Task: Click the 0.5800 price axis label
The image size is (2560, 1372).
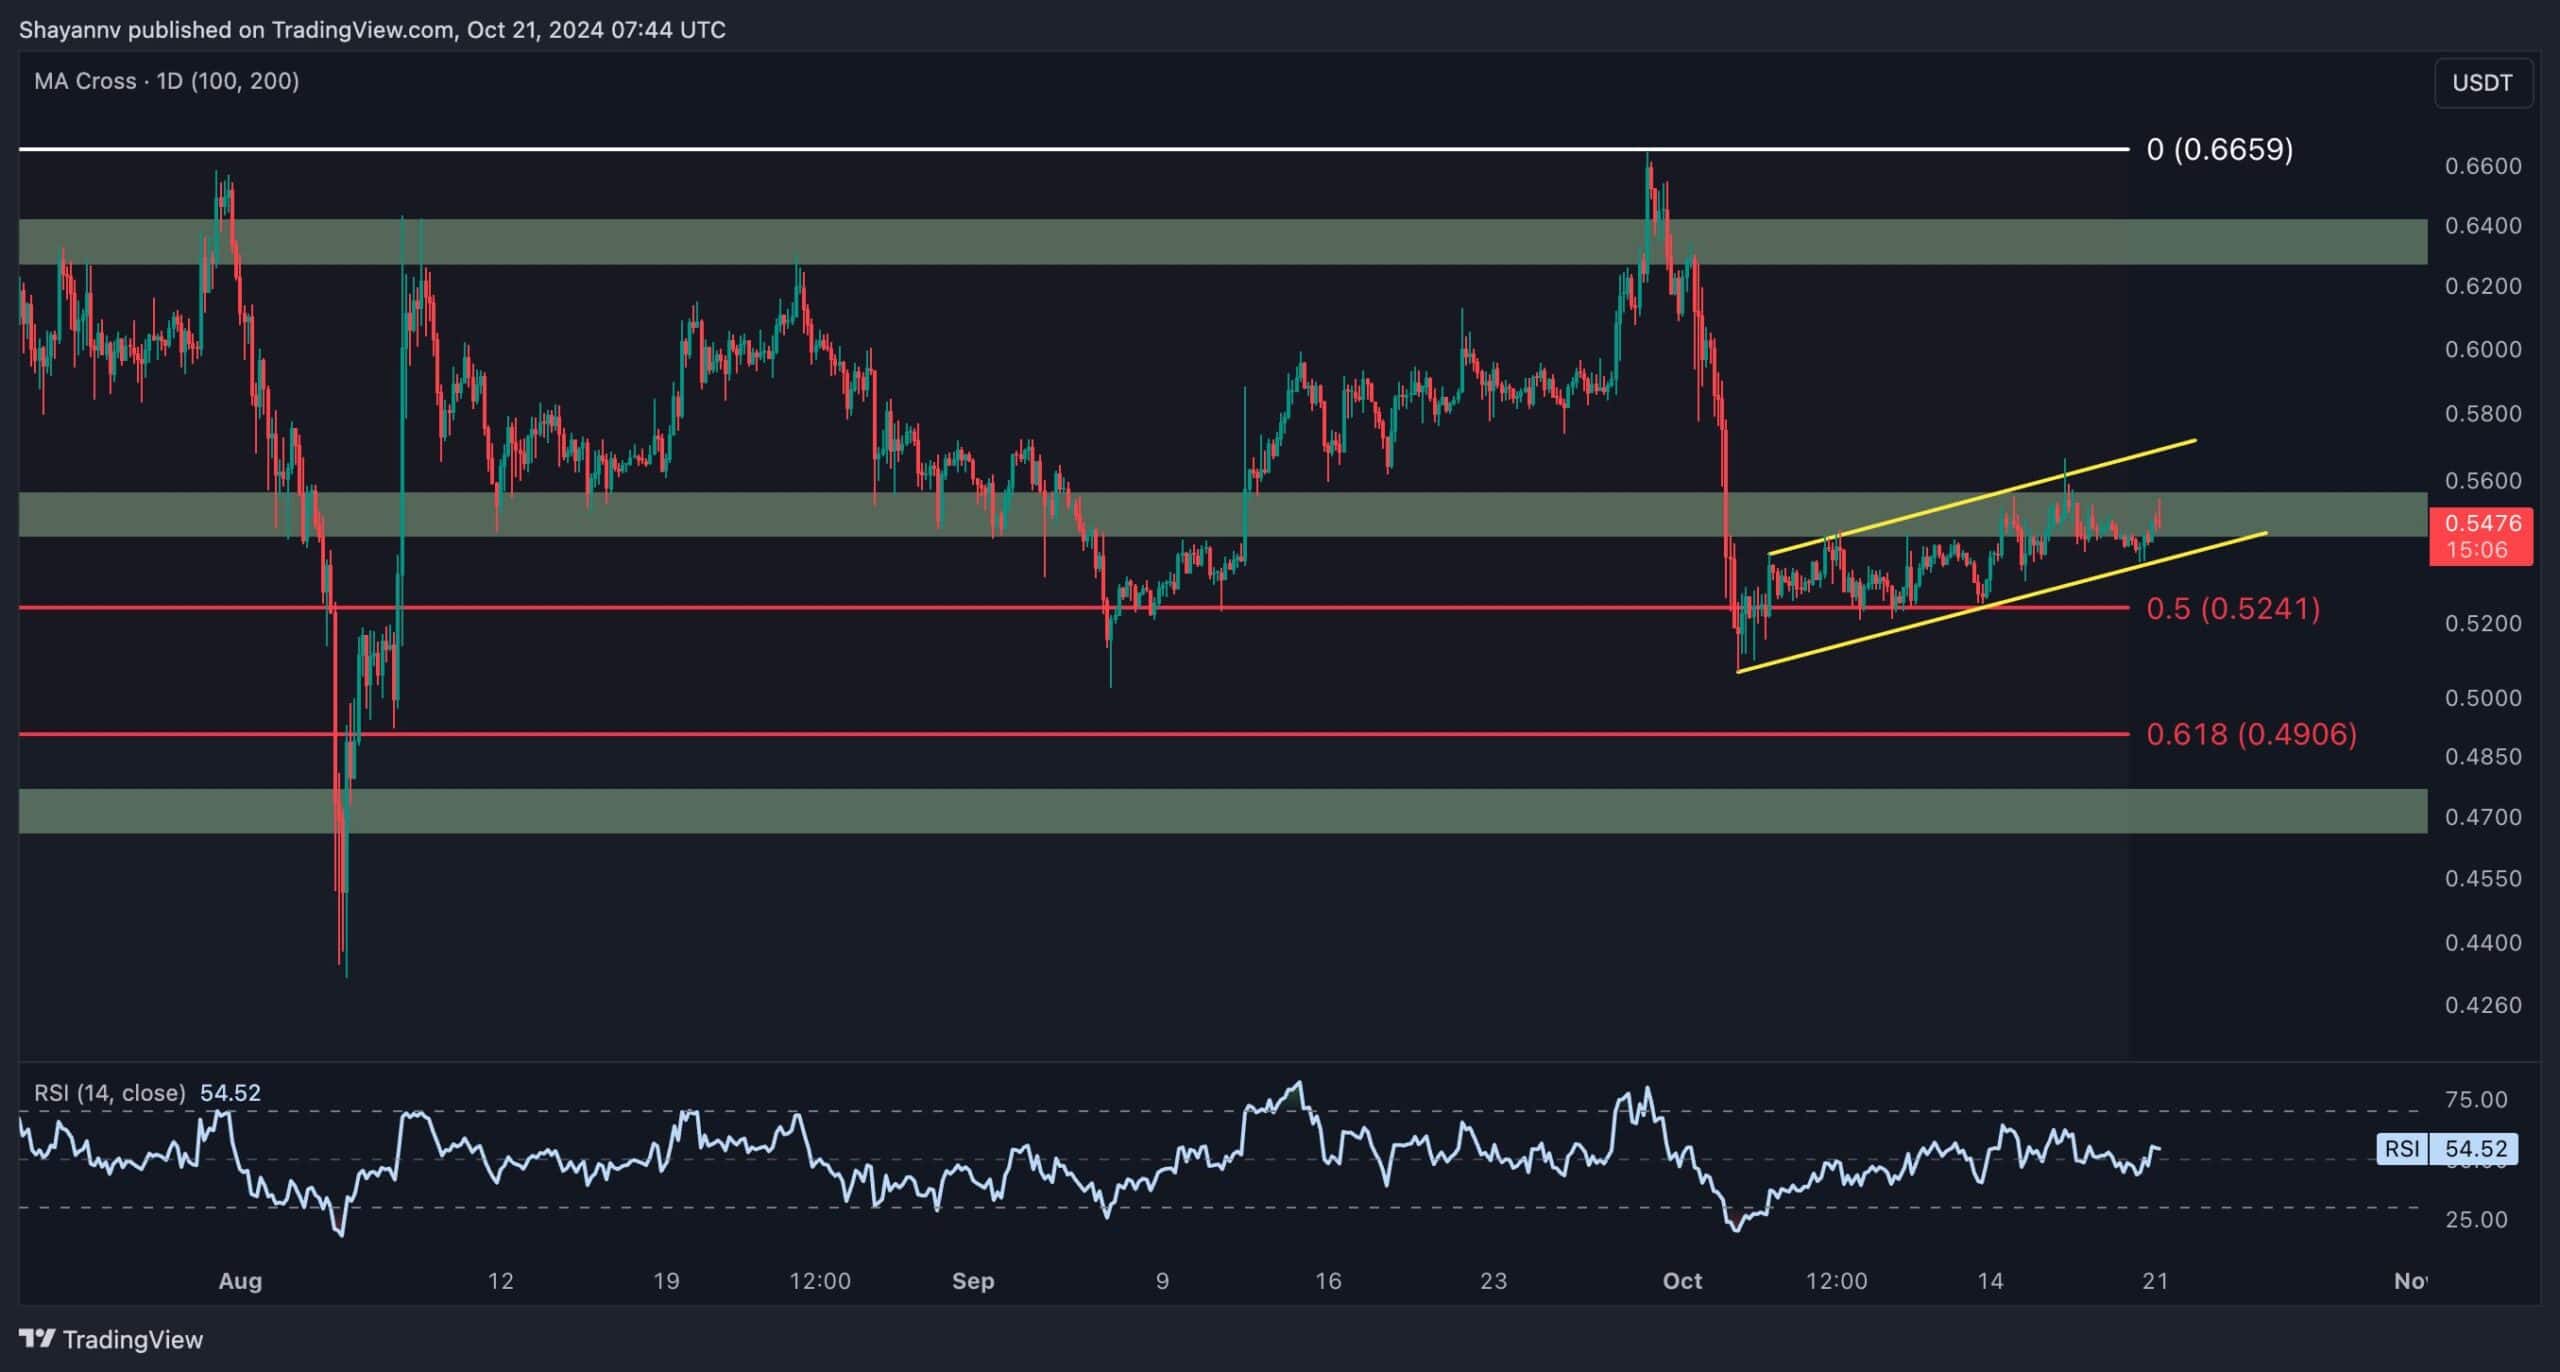Action: (2483, 414)
